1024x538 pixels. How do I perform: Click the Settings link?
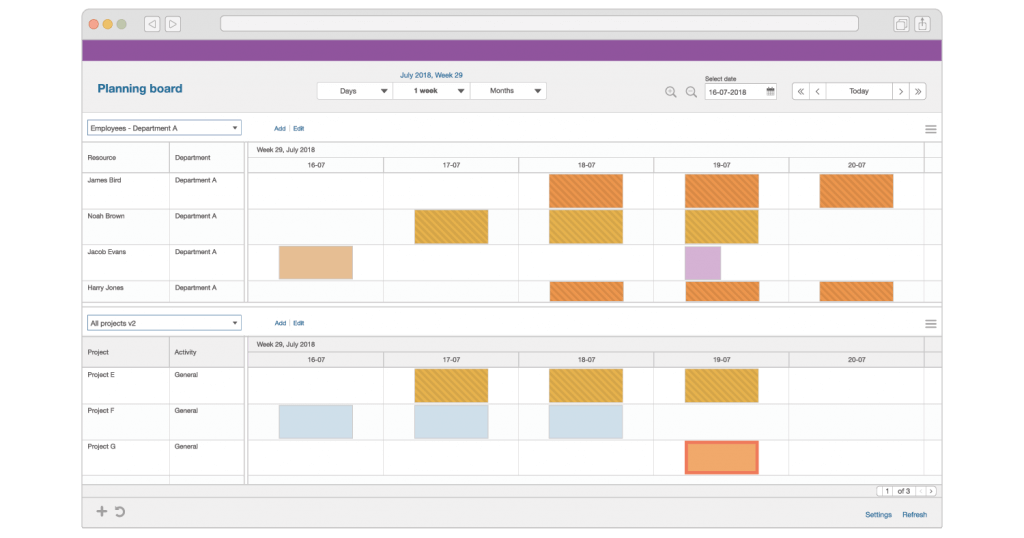878,515
